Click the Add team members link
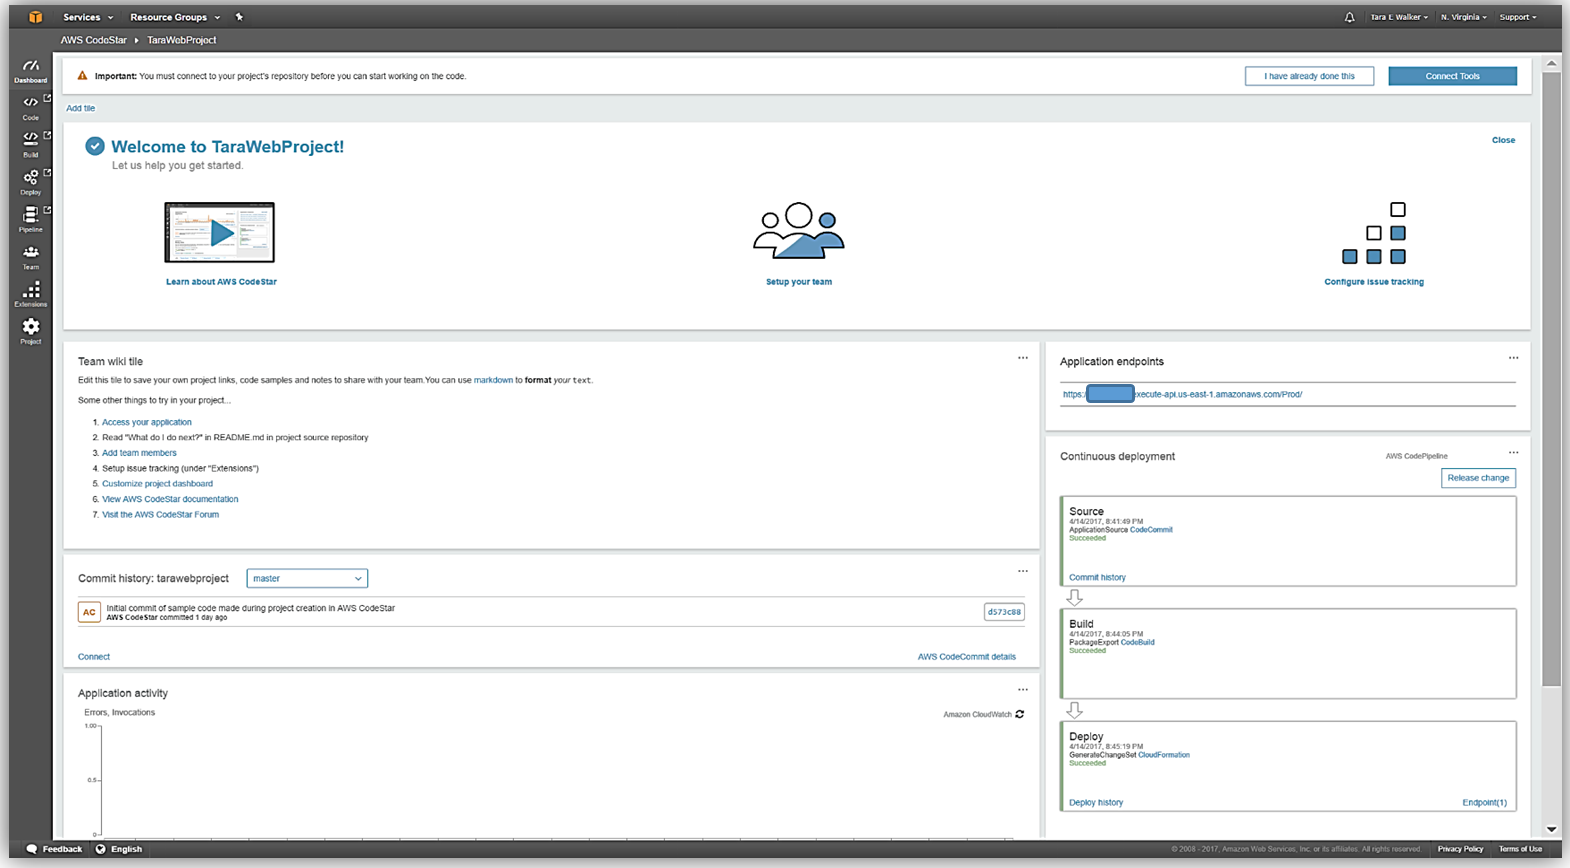1570x868 pixels. pos(139,453)
